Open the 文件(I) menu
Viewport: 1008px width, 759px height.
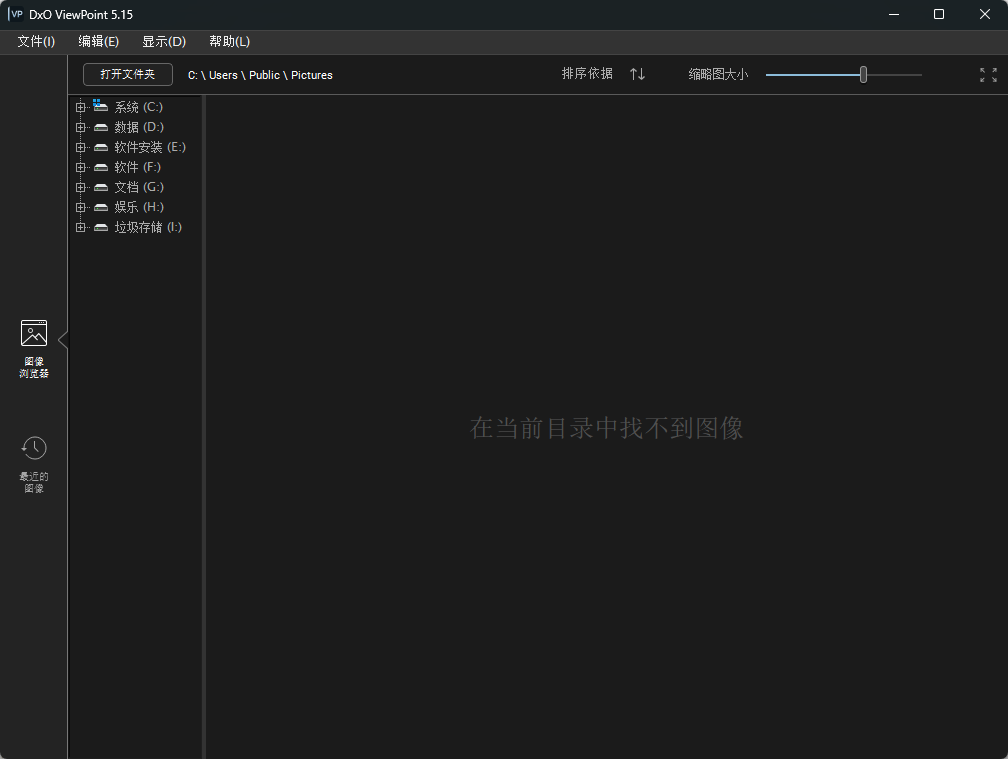point(36,41)
